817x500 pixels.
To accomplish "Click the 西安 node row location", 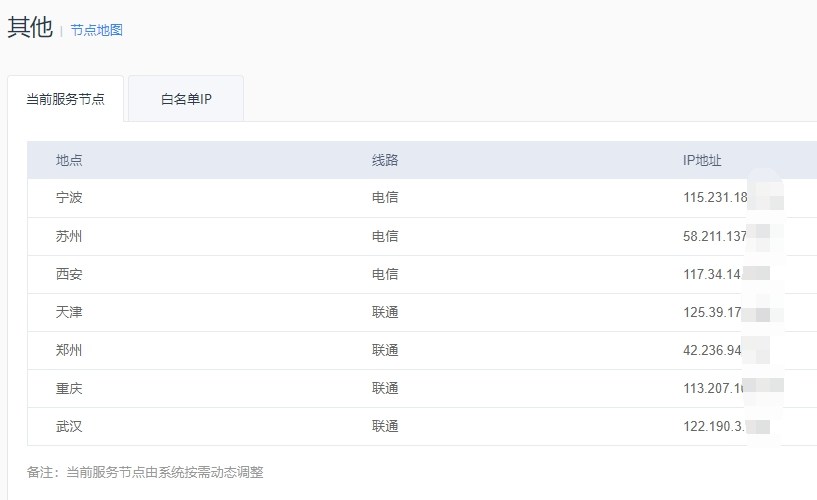I will click(x=69, y=274).
